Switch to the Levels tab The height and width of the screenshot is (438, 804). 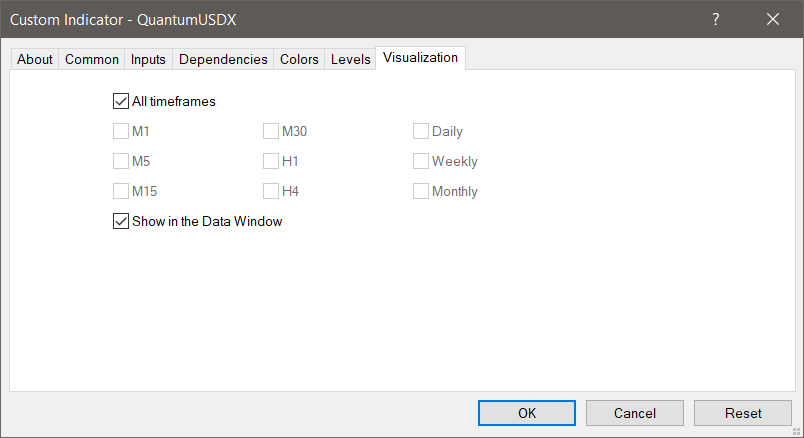click(x=350, y=60)
